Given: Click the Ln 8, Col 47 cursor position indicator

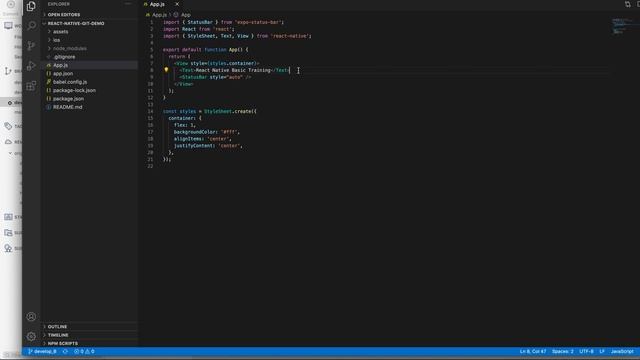Looking at the screenshot, I should (x=533, y=351).
